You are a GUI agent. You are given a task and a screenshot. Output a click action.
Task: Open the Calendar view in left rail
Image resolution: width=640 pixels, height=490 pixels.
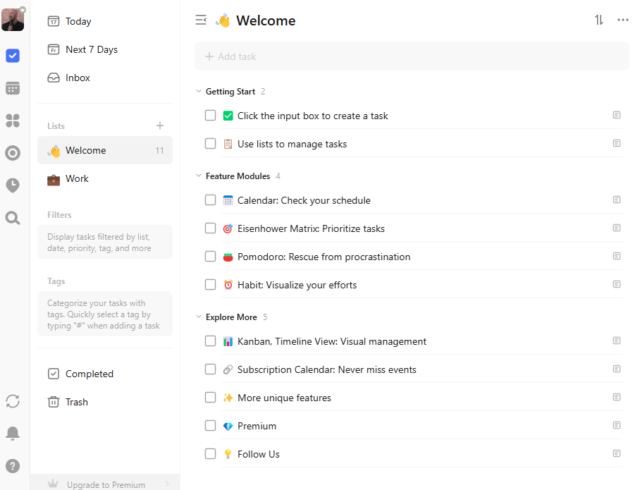pyautogui.click(x=13, y=88)
